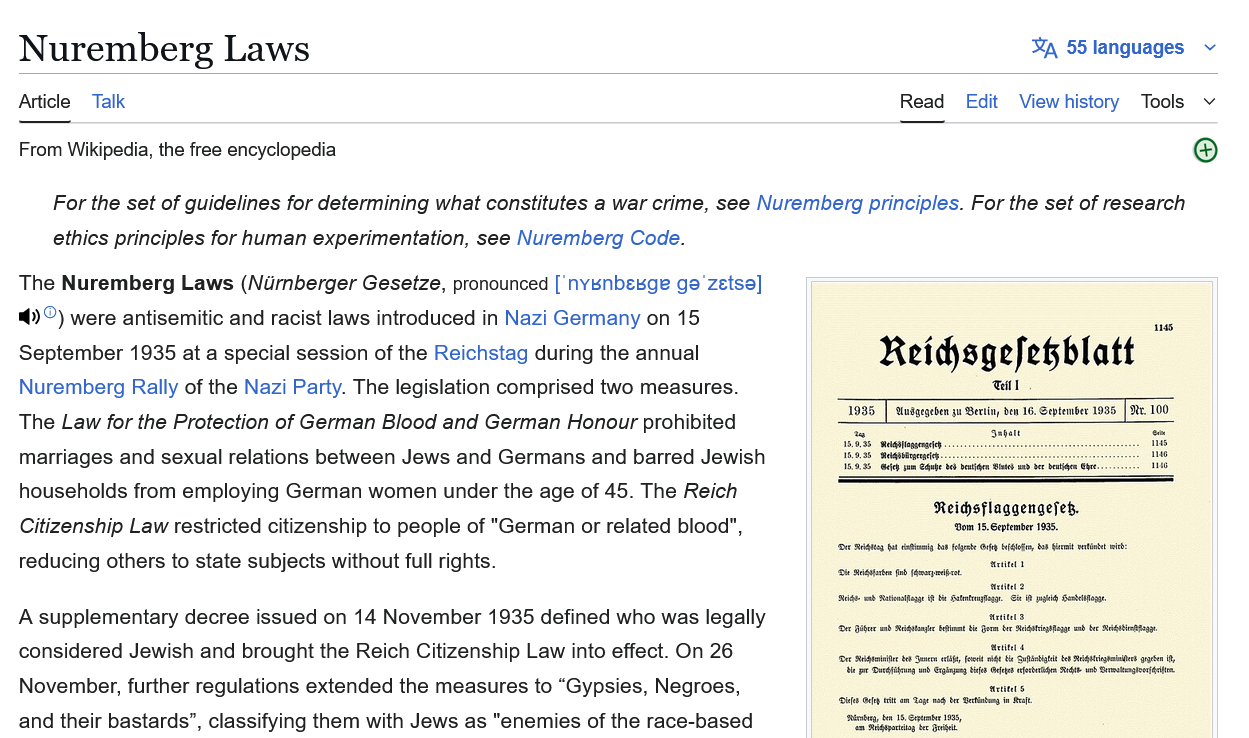Select the Article tab

tap(44, 101)
